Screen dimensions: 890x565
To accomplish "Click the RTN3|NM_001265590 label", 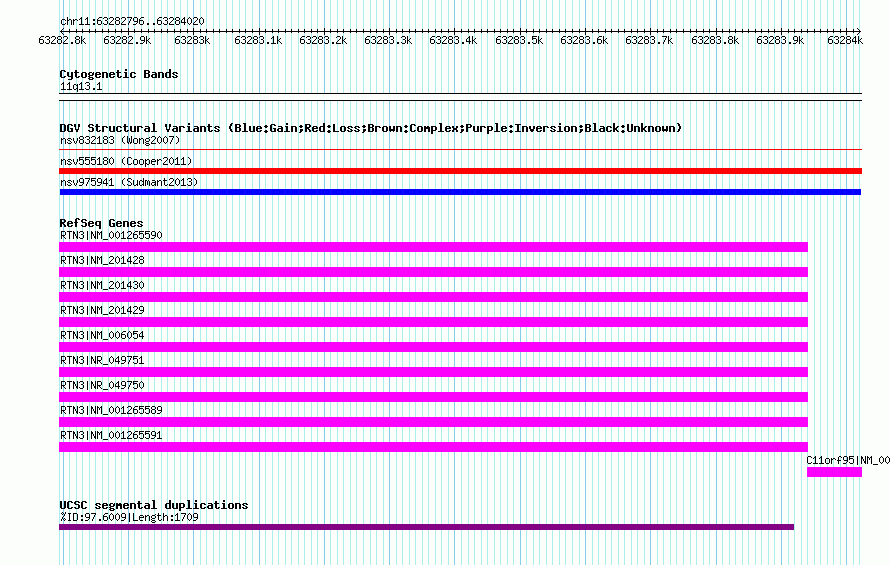I will point(111,235).
